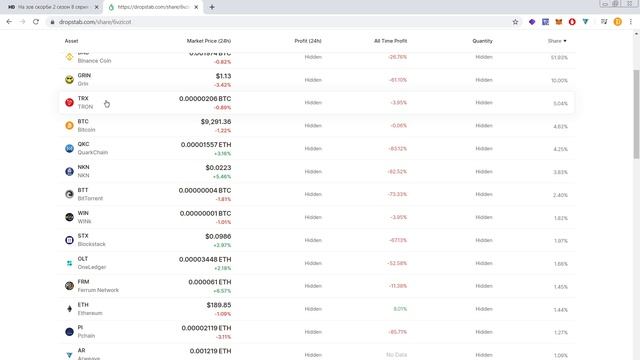
Task: Click the red Opera-style extension icon
Action: click(572, 22)
